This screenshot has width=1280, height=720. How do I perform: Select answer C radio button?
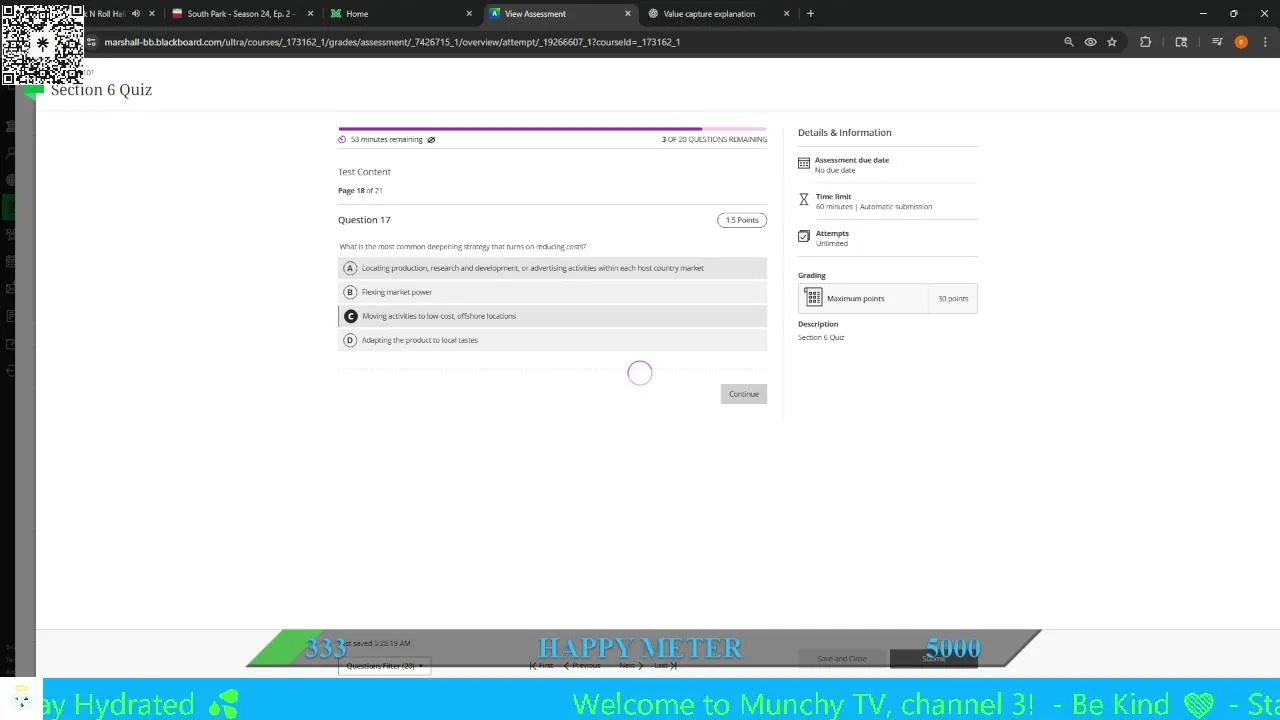pyautogui.click(x=350, y=316)
